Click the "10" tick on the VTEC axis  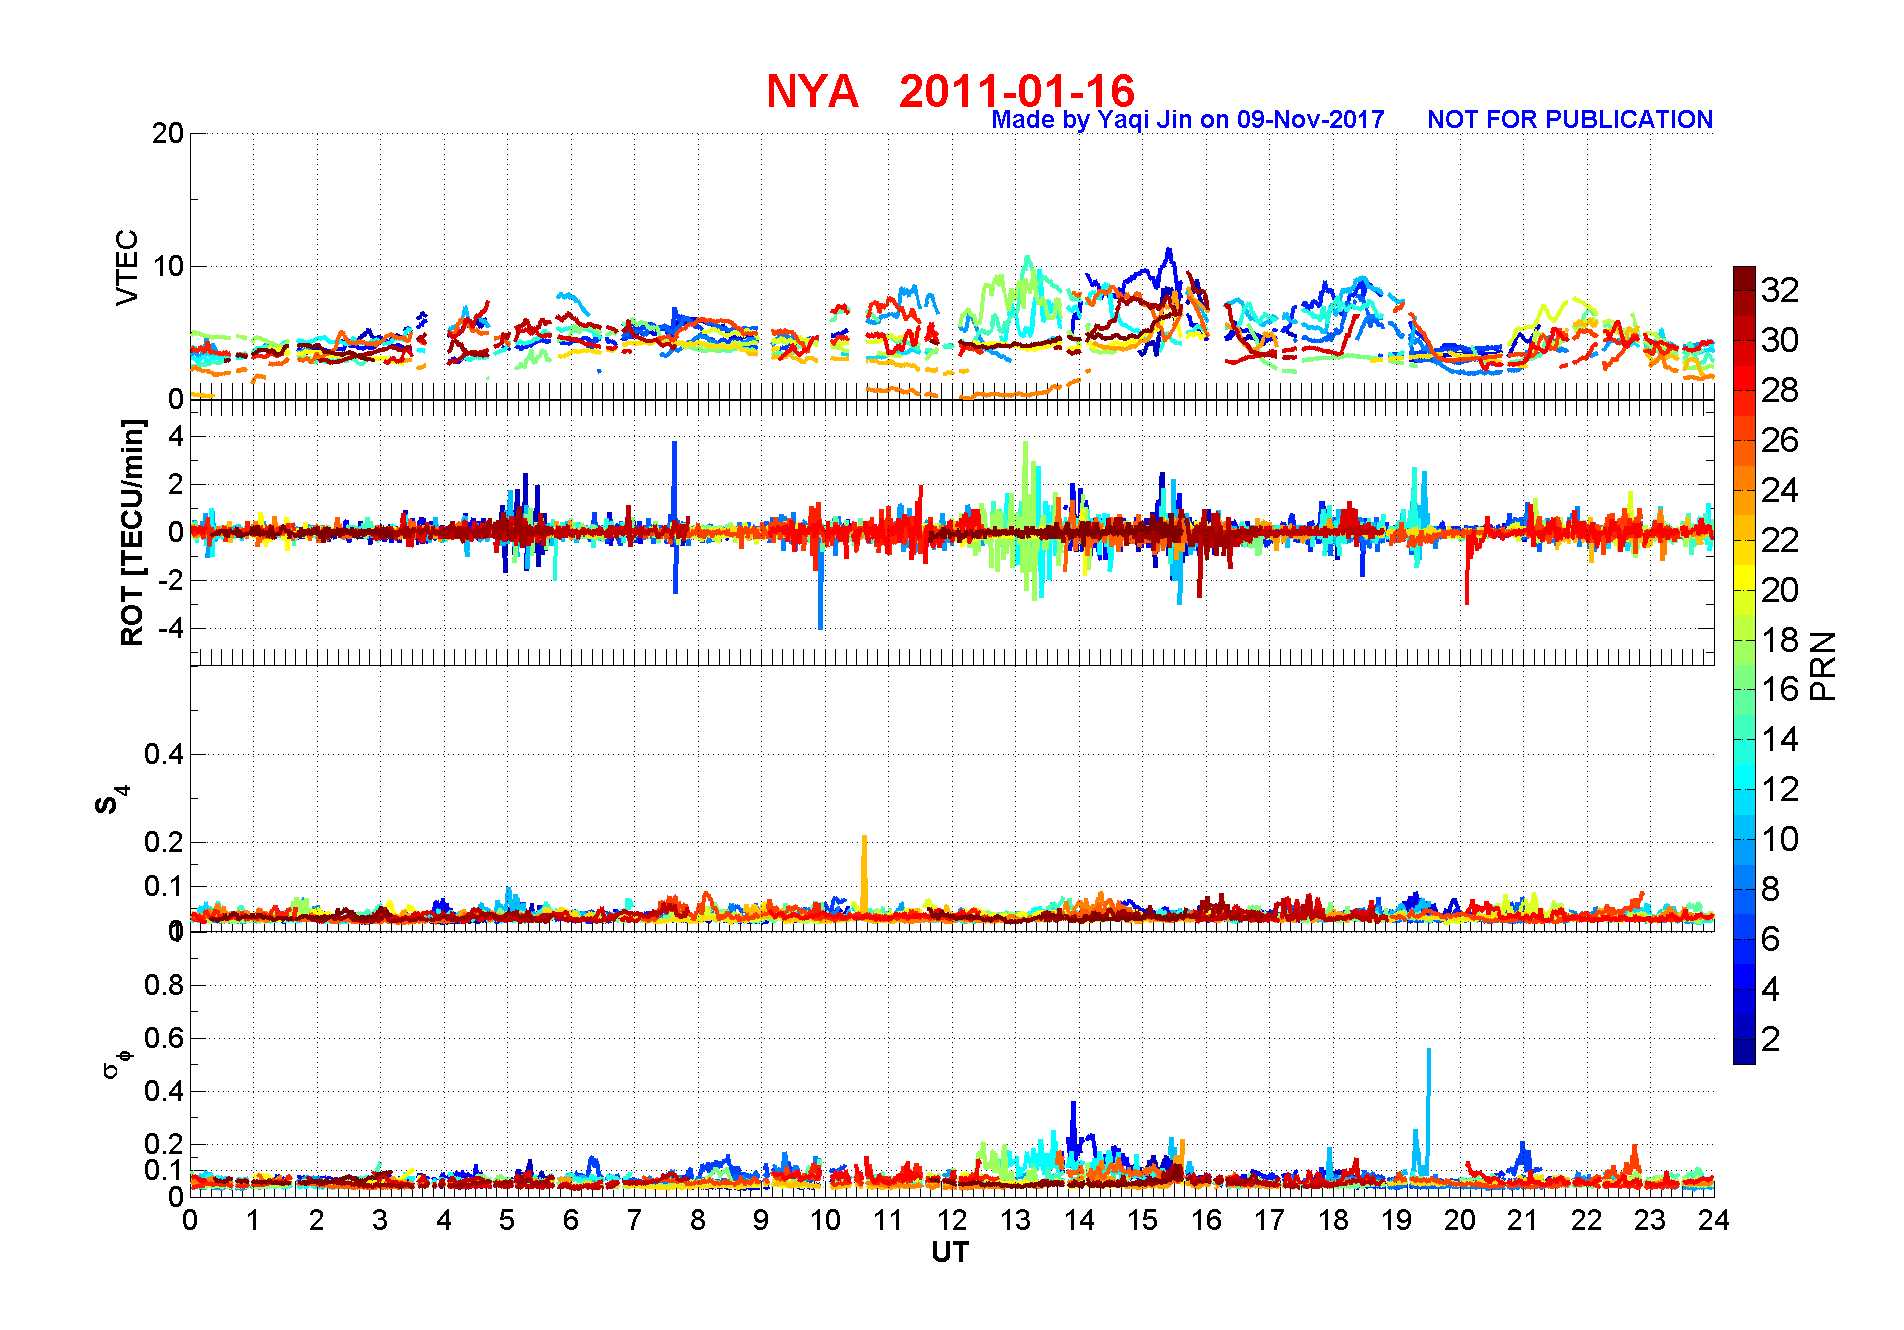167,266
